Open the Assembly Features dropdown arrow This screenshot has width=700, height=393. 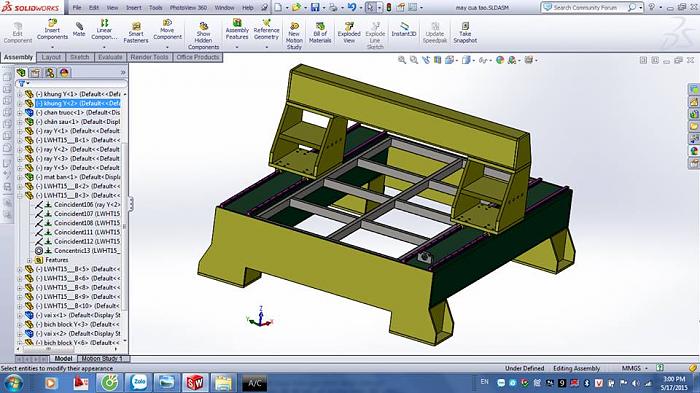(x=237, y=47)
